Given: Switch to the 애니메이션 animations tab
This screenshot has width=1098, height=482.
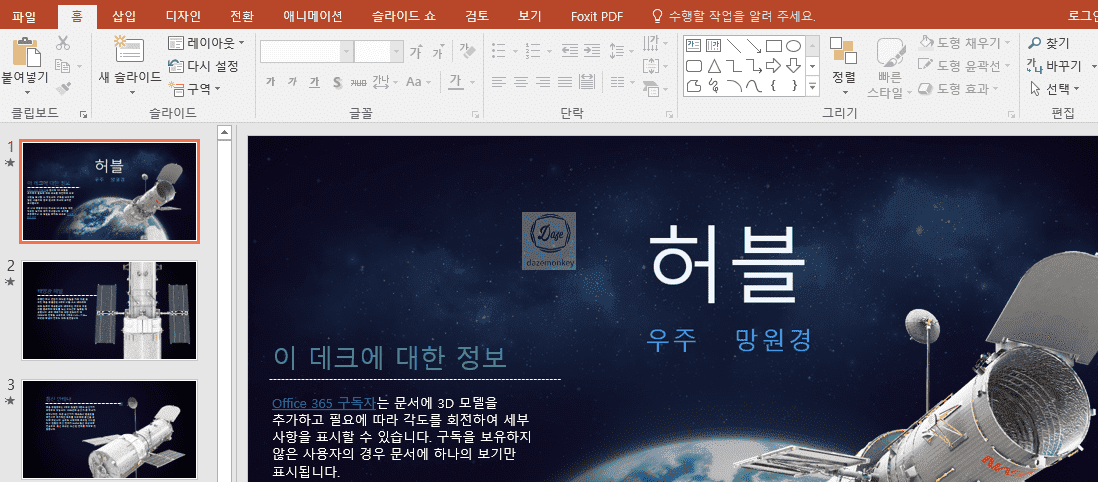Looking at the screenshot, I should point(313,16).
